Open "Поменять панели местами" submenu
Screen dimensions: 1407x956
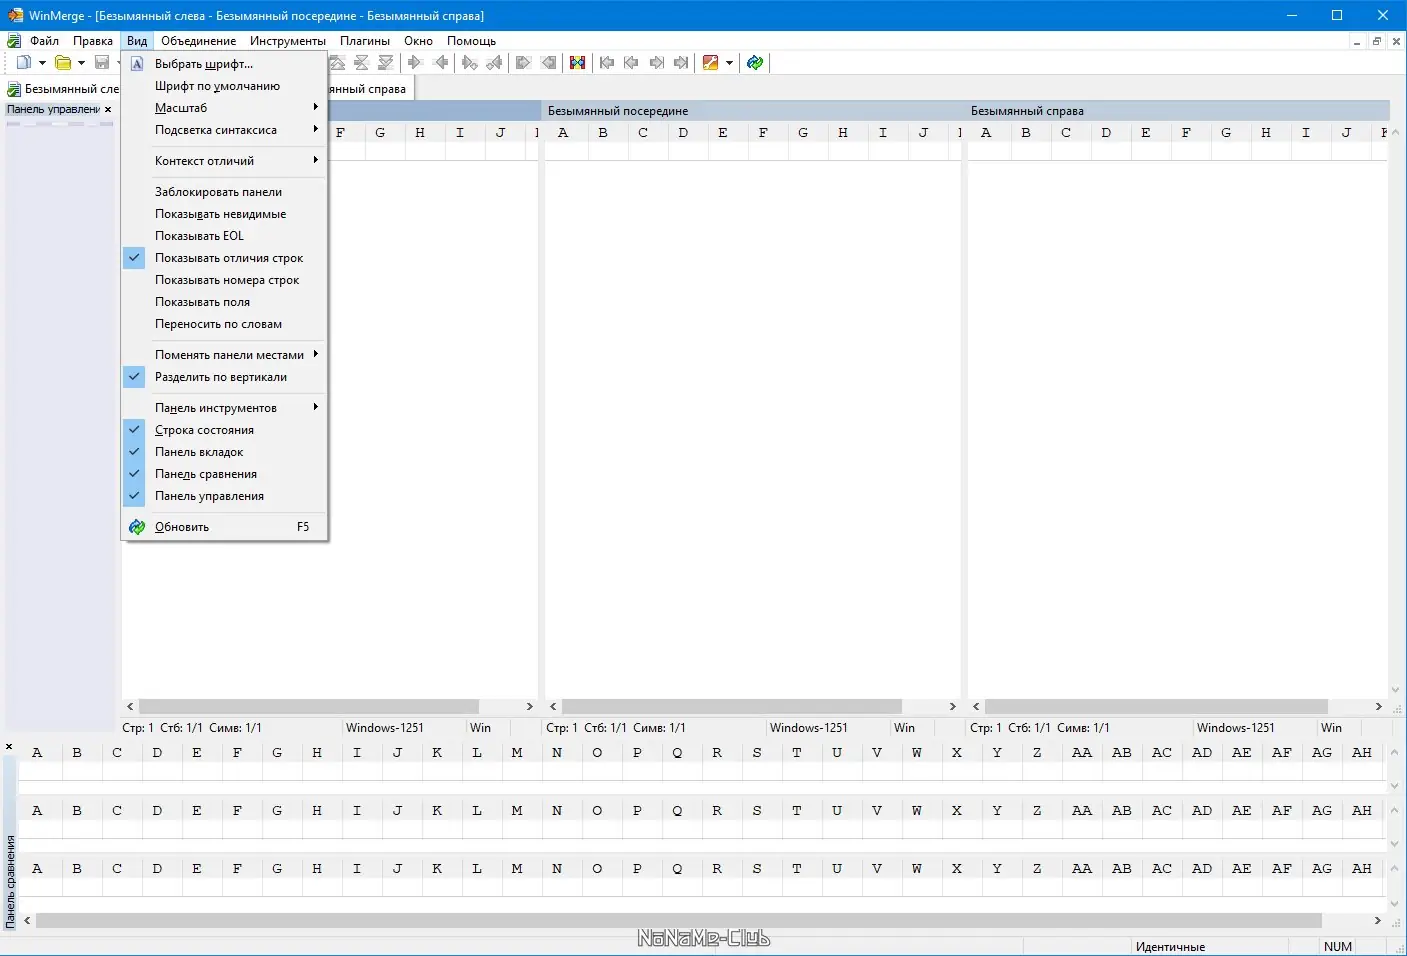click(x=224, y=355)
